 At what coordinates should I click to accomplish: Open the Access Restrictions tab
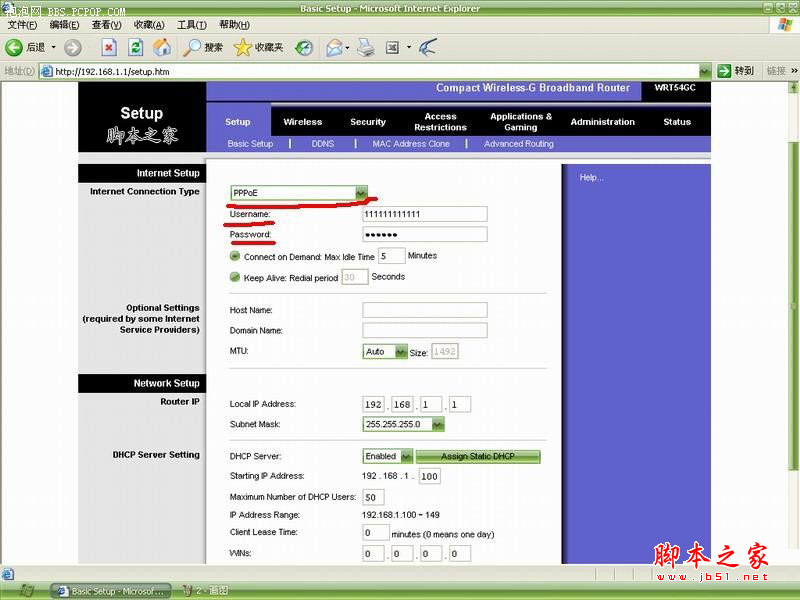coord(440,122)
